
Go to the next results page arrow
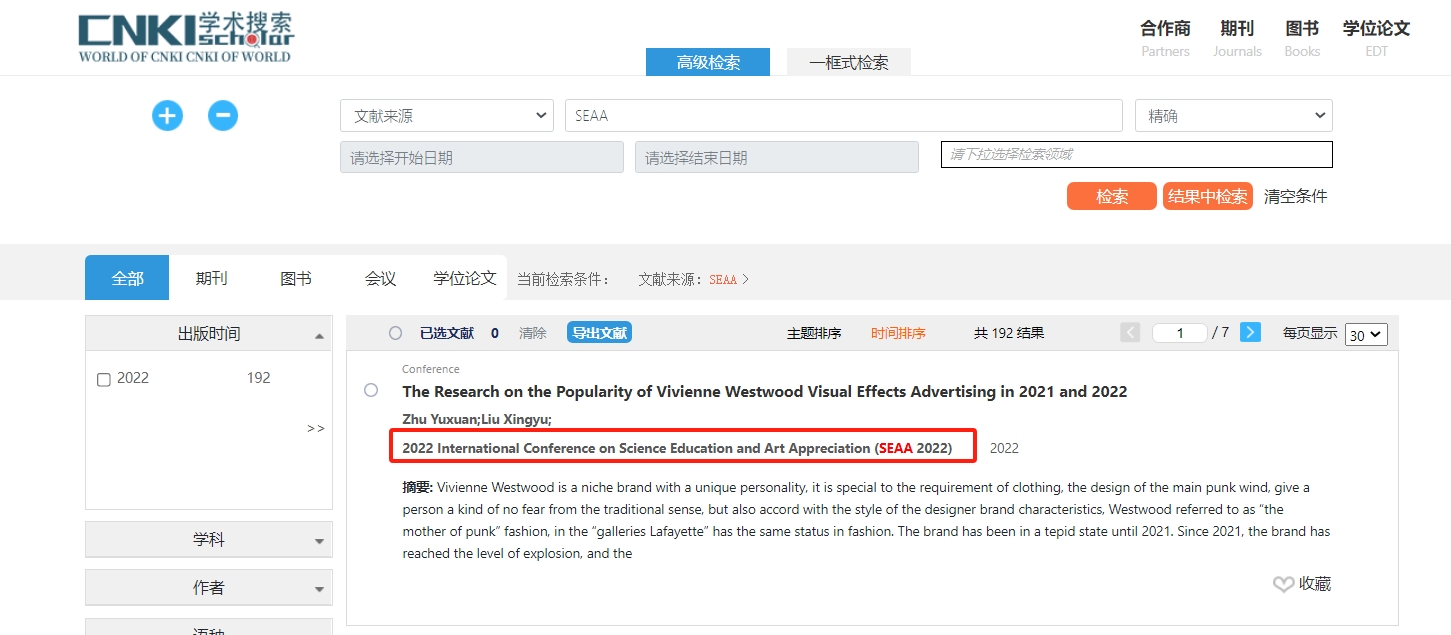pos(1250,333)
